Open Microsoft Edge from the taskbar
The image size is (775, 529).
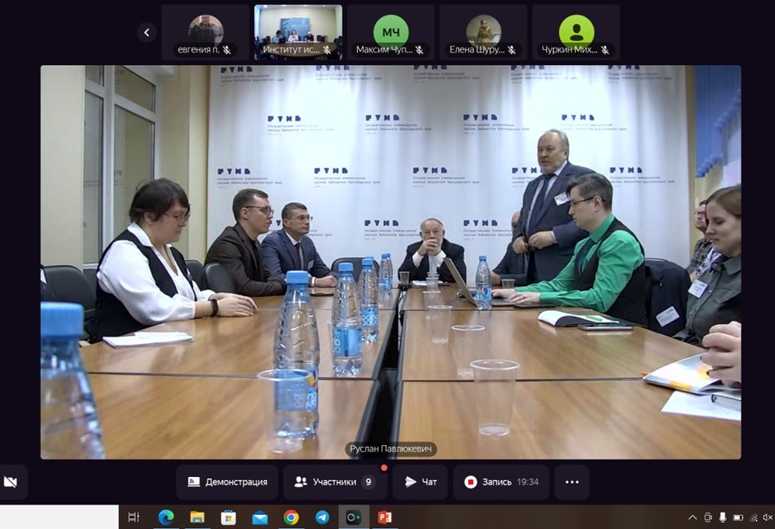click(x=166, y=517)
